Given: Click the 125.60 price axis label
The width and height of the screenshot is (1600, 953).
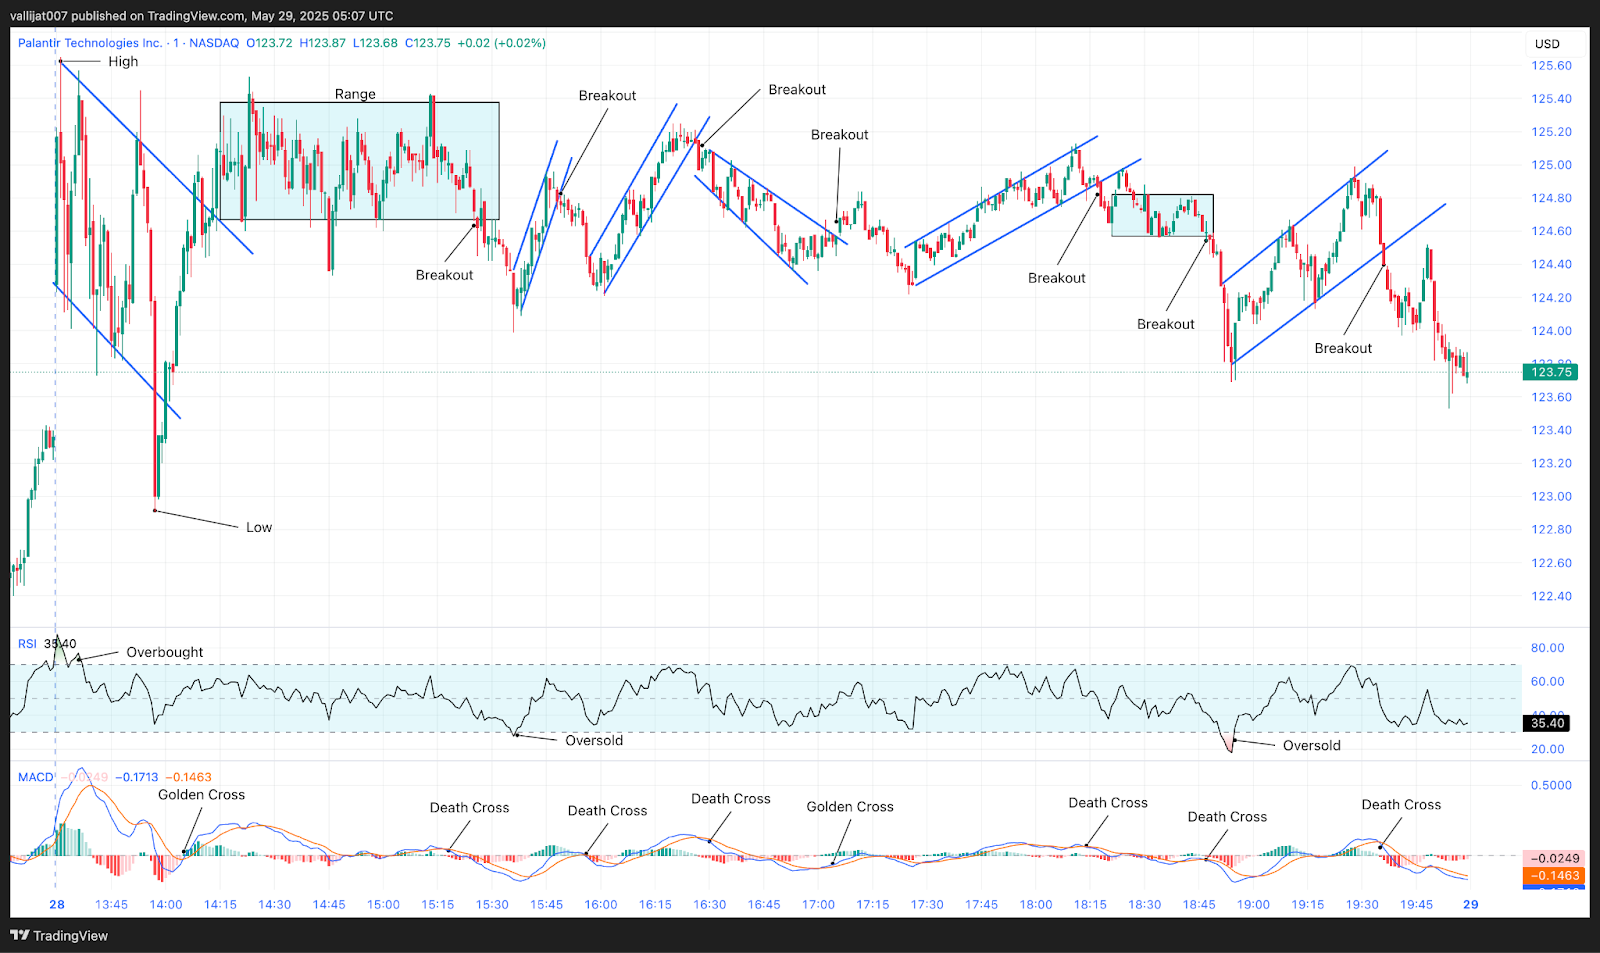Looking at the screenshot, I should (x=1551, y=66).
